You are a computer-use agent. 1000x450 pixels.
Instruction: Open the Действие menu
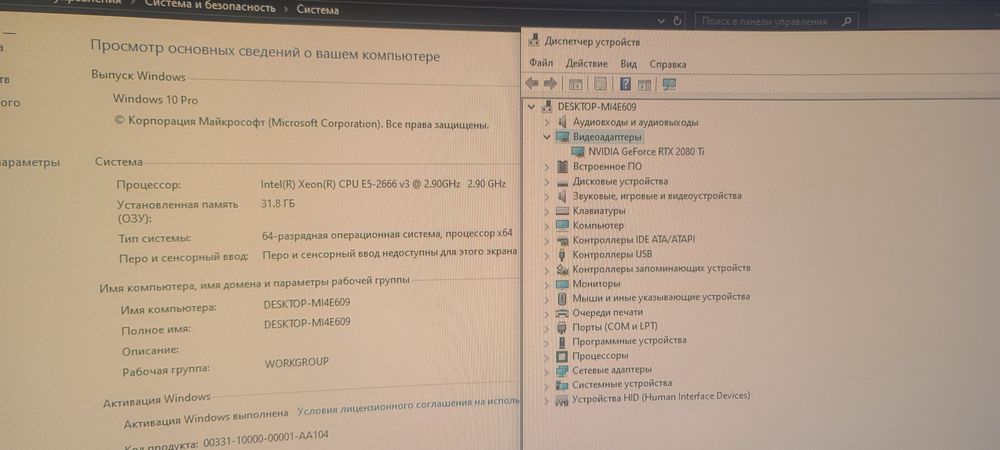pyautogui.click(x=587, y=64)
